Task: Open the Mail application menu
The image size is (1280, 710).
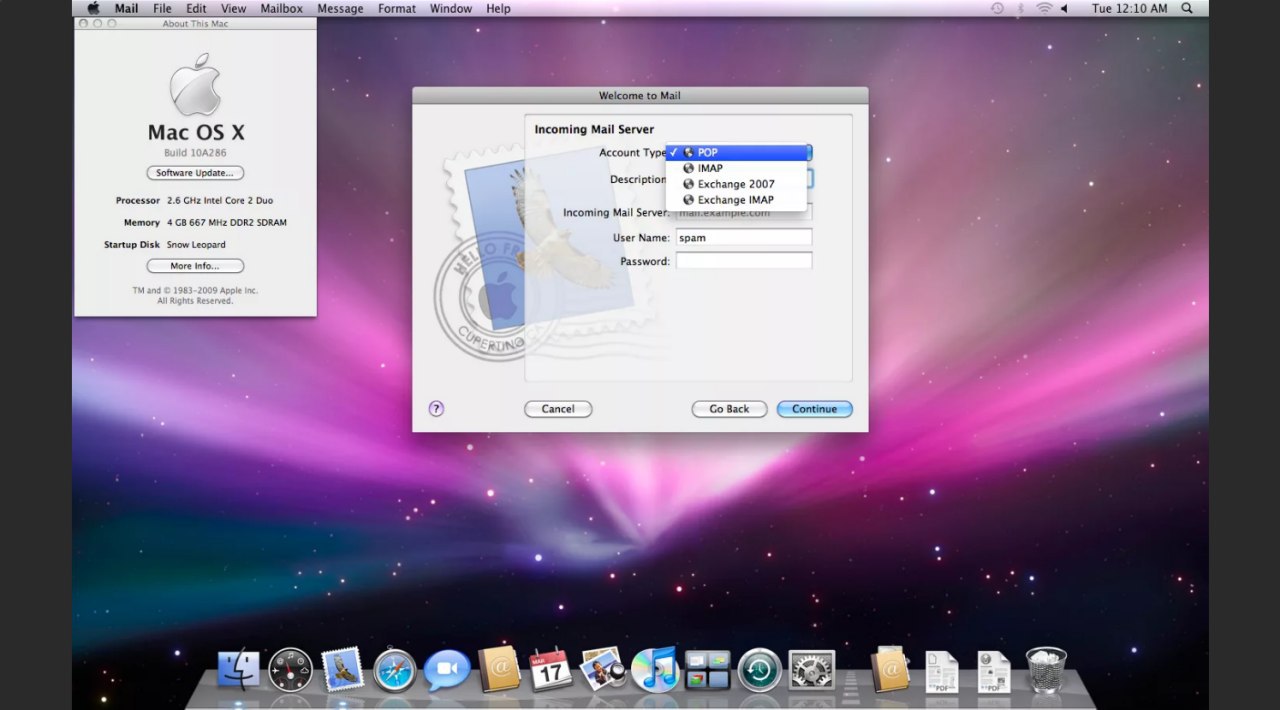Action: pyautogui.click(x=126, y=8)
